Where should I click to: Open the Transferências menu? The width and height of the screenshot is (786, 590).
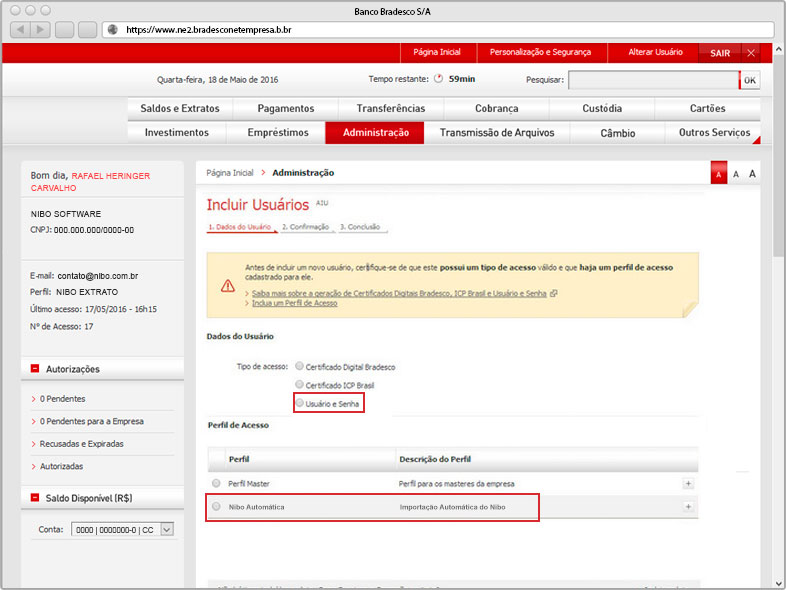(x=390, y=108)
